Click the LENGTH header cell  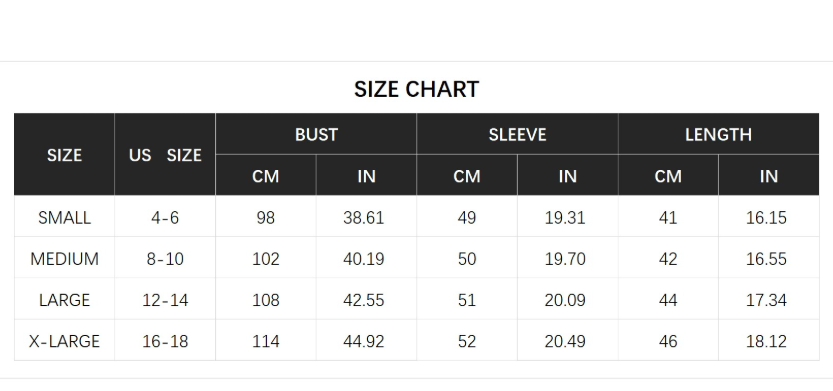718,134
